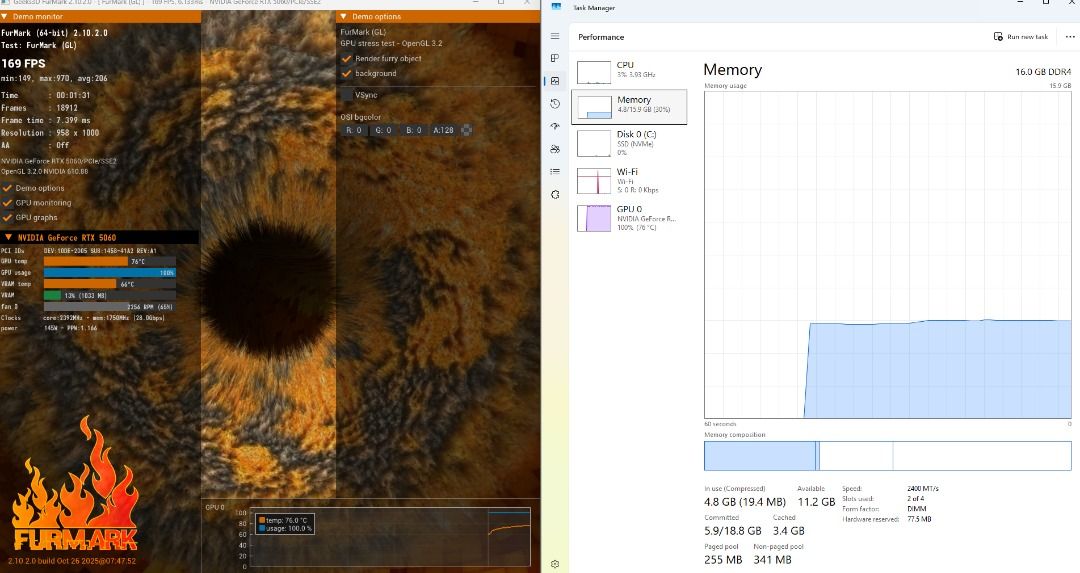This screenshot has height=573, width=1080.
Task: Click the PCI IDs device line
Action: (x=79, y=251)
